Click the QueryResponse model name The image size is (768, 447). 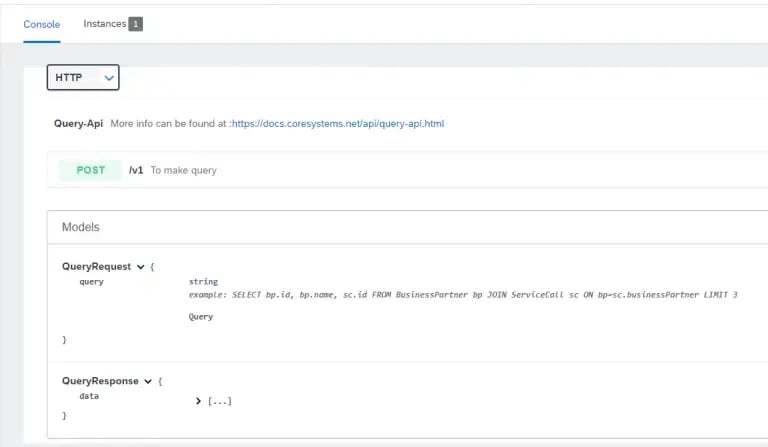pyautogui.click(x=100, y=381)
